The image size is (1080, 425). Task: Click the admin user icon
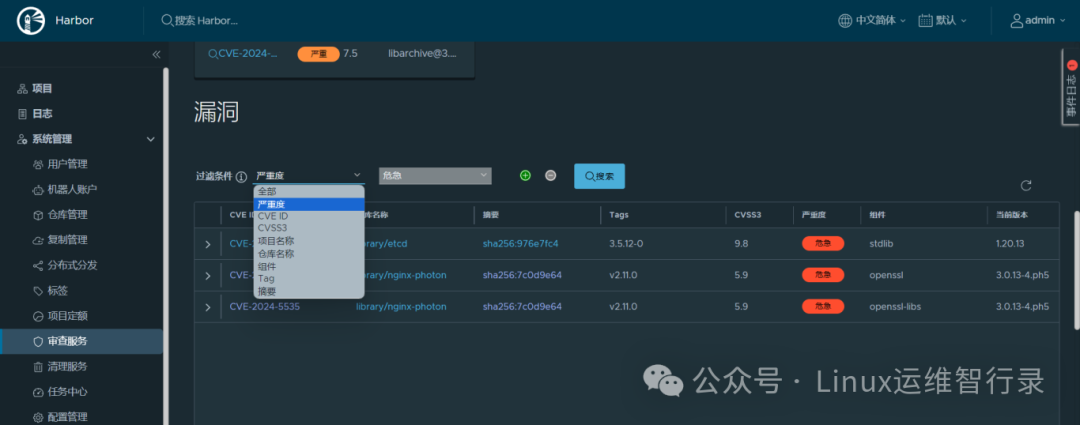tap(1016, 21)
